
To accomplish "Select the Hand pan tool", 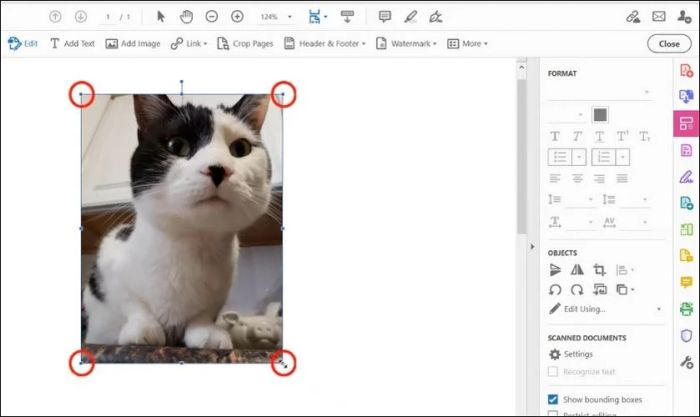I will tap(186, 17).
